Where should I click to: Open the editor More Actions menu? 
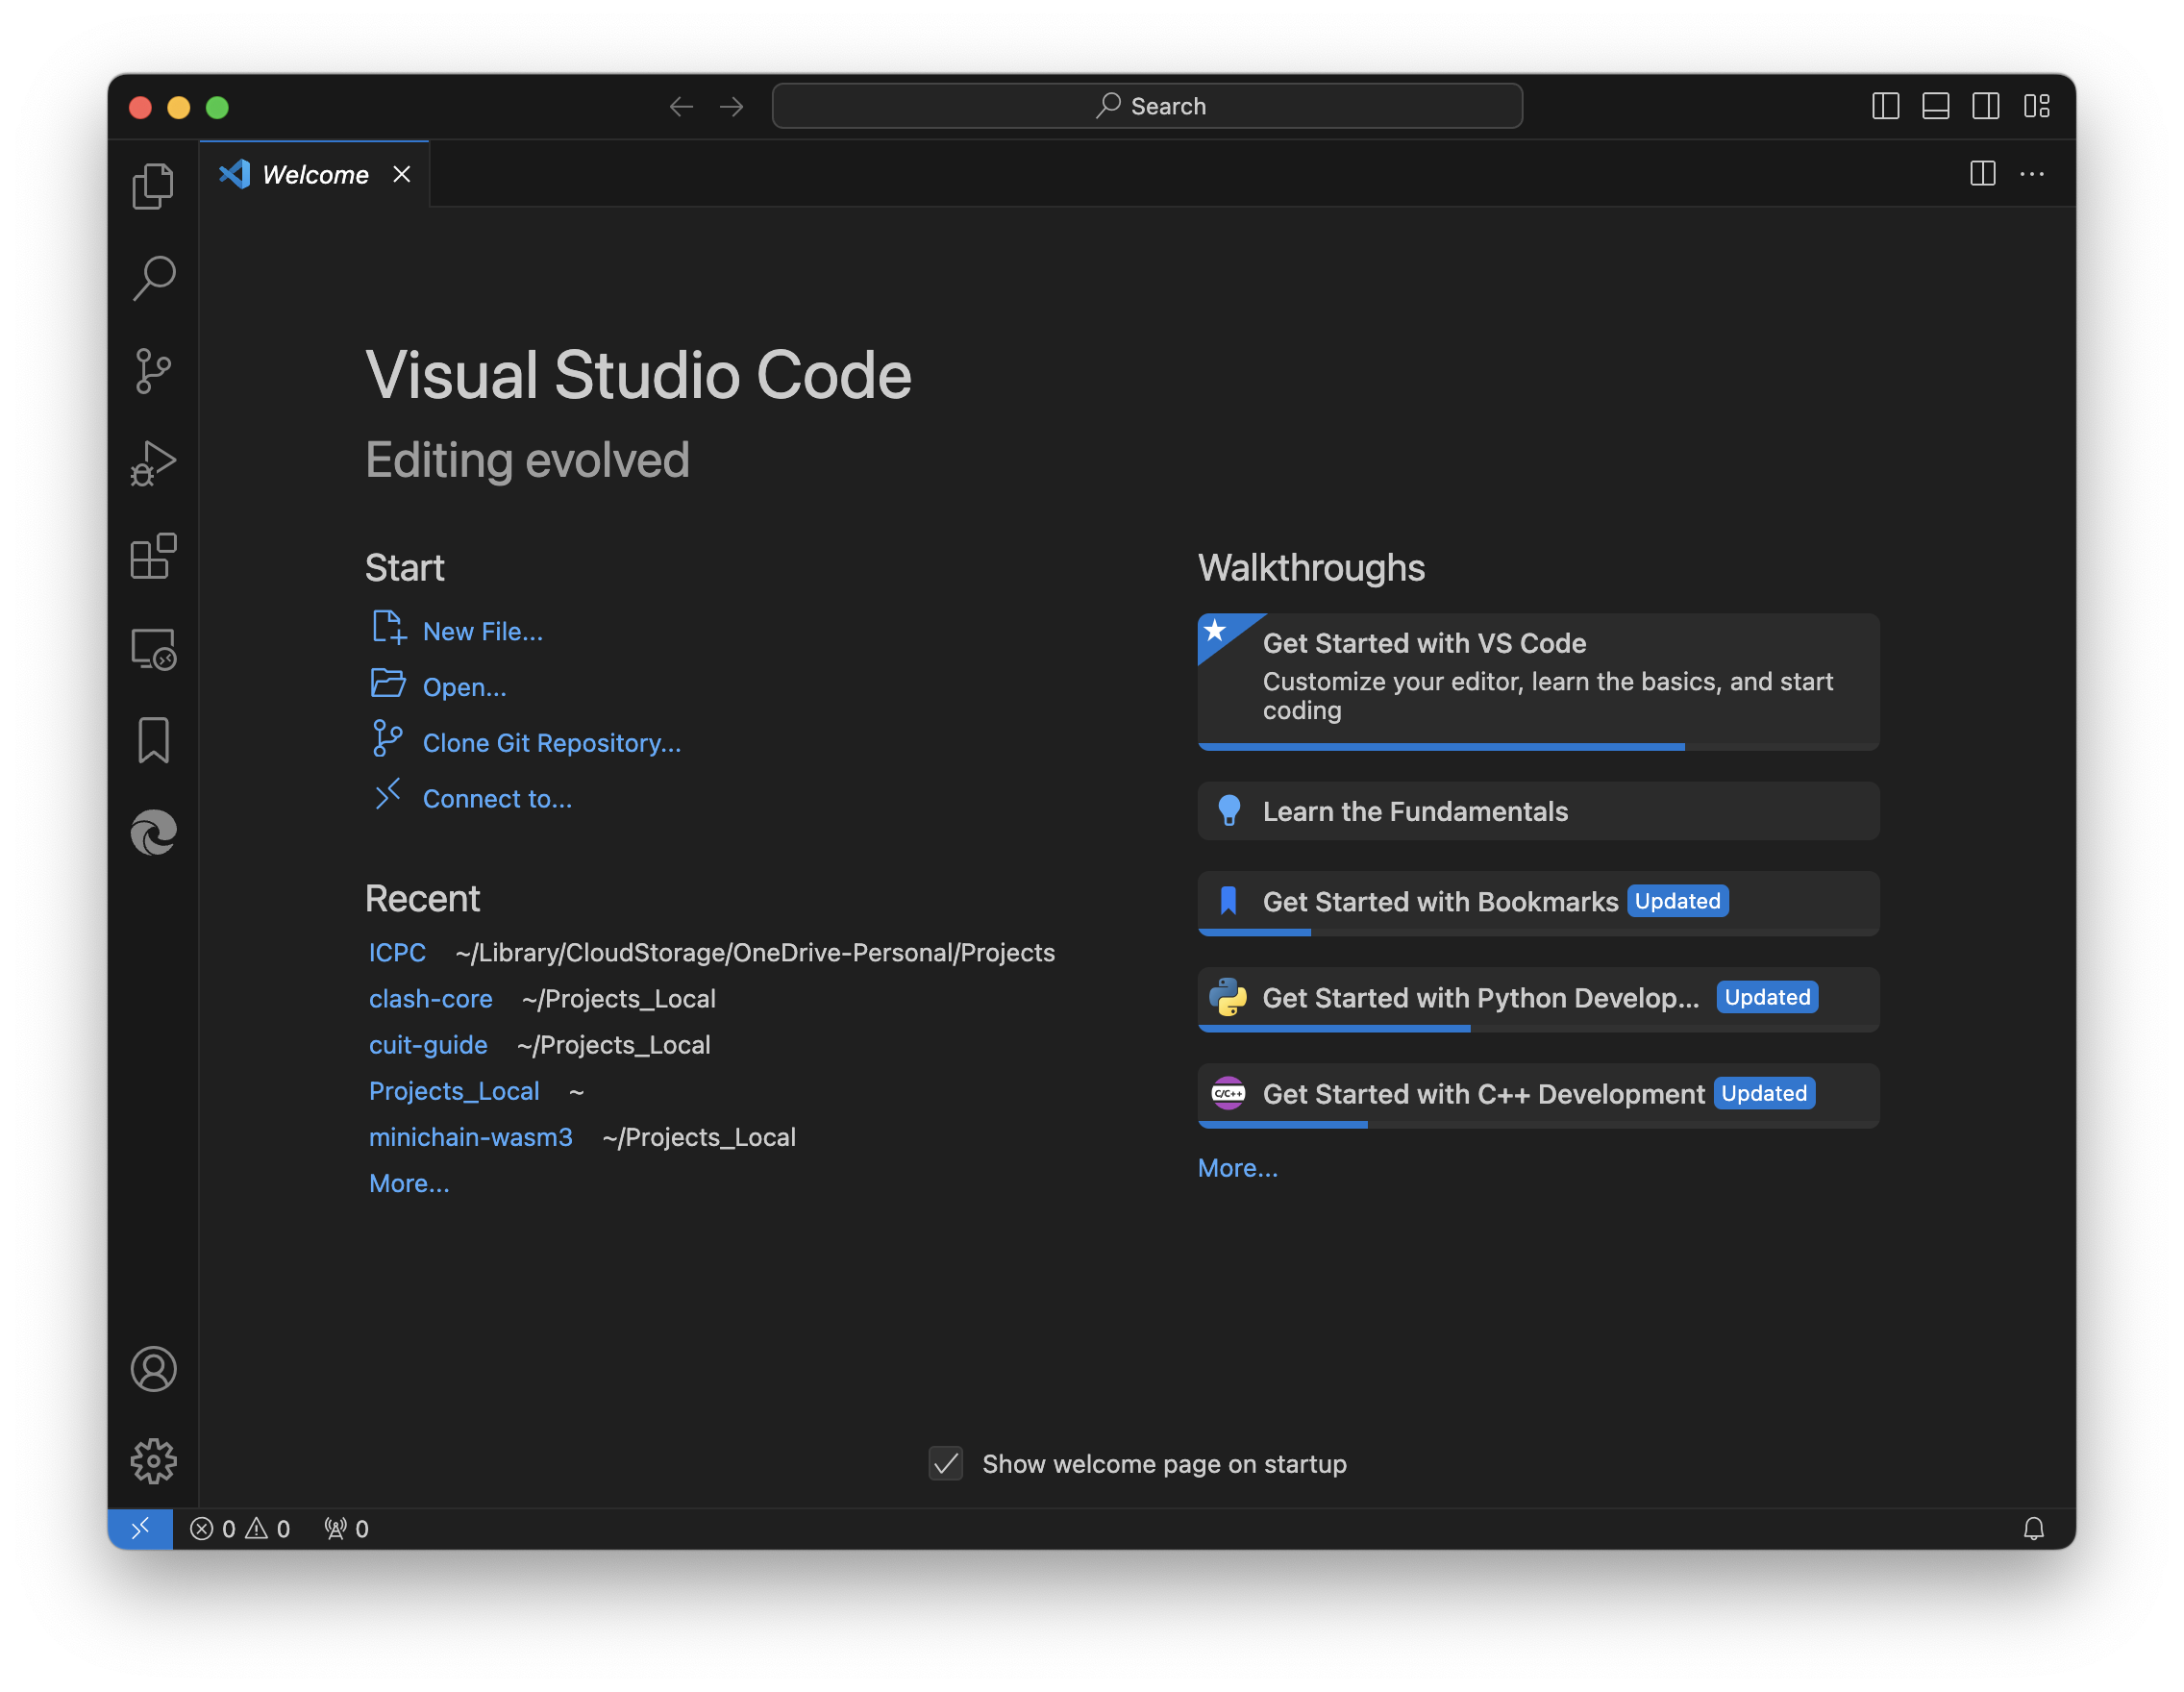2031,174
